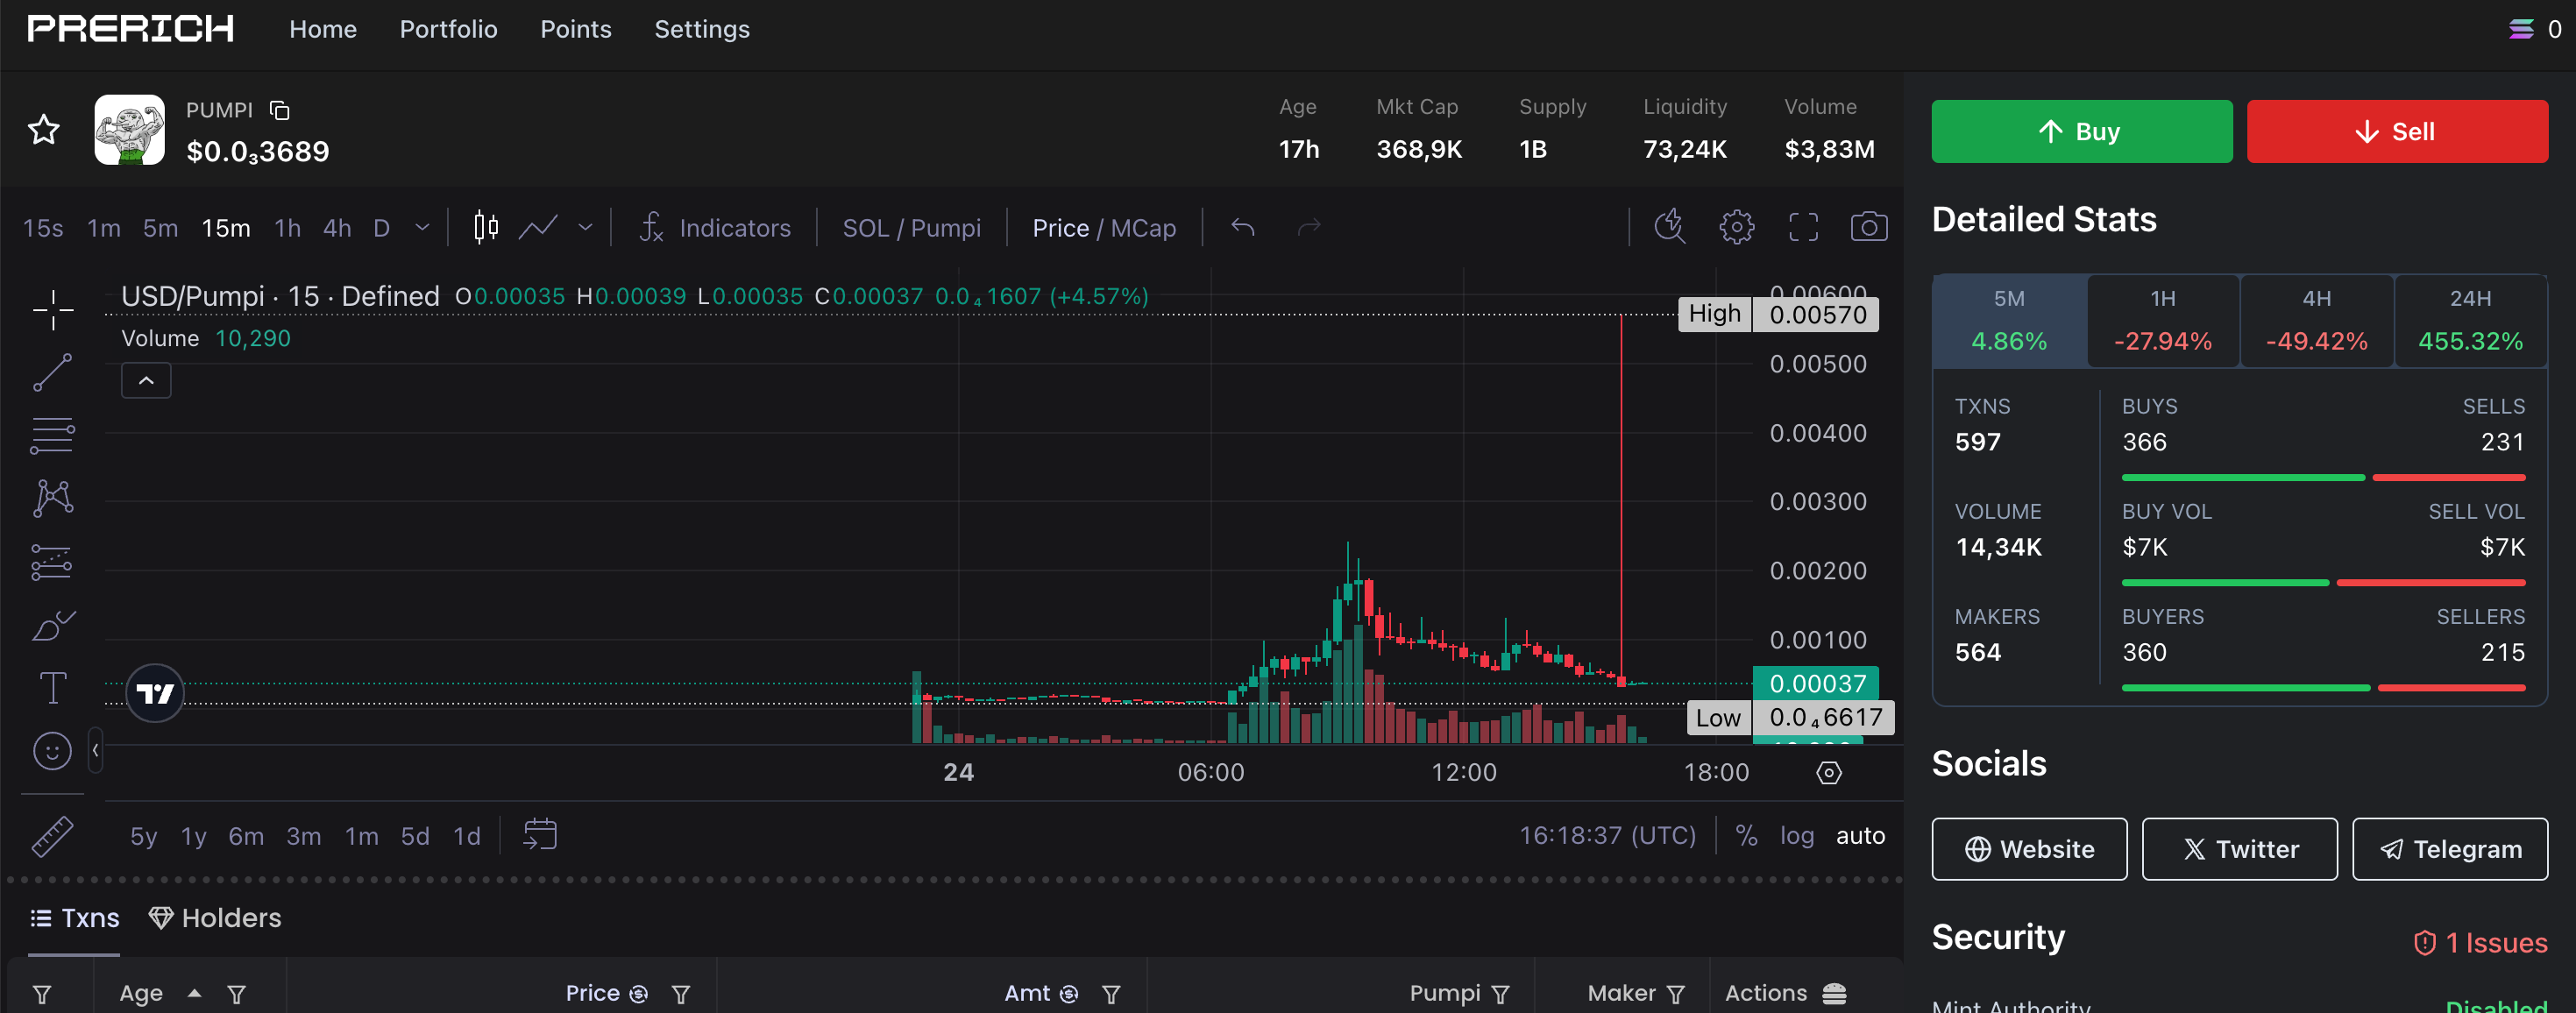
Task: Undo the last chart action
Action: 1243,228
